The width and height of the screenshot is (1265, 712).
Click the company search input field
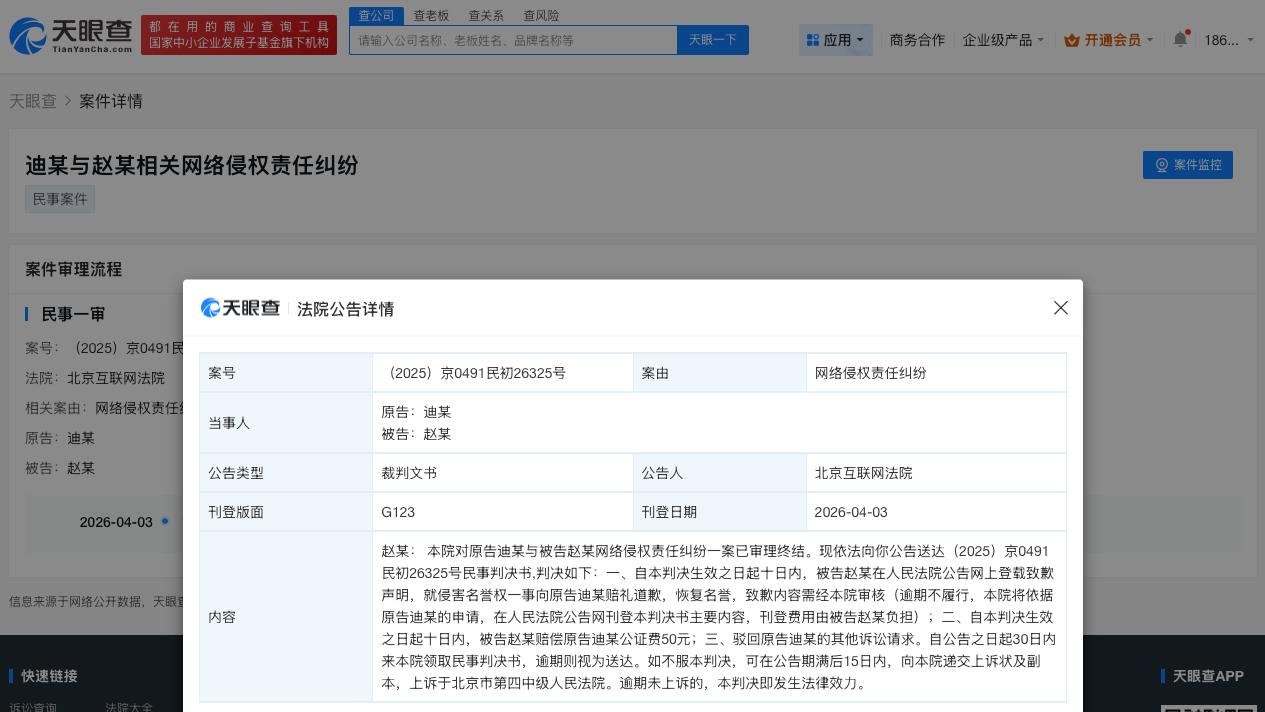(x=513, y=40)
